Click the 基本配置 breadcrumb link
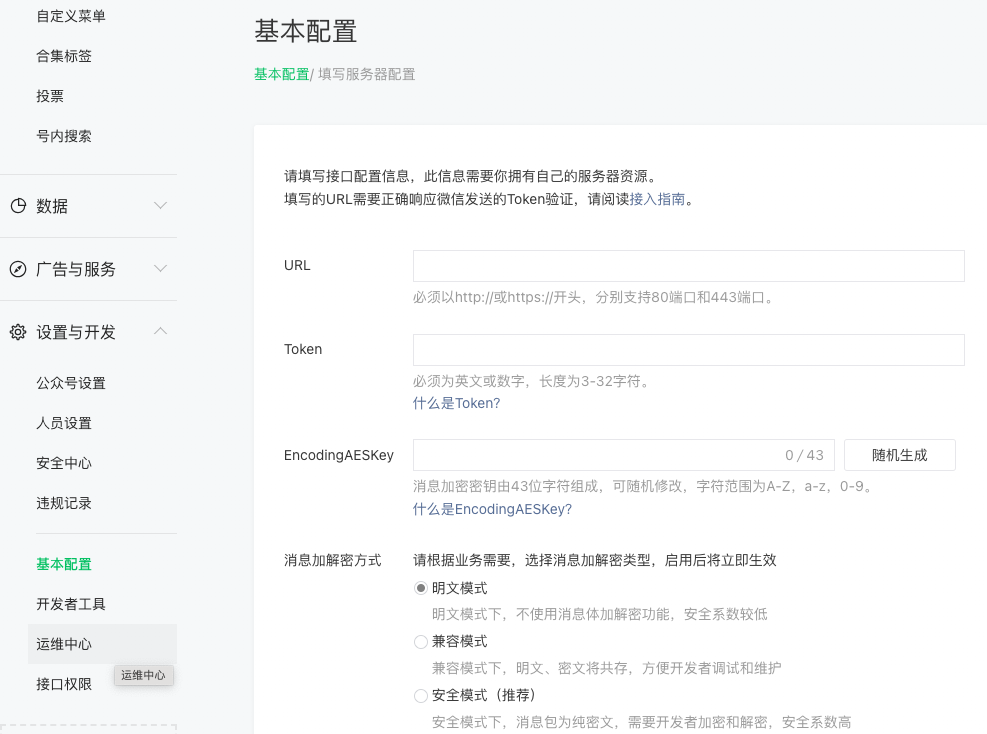Viewport: 987px width, 734px height. pos(281,74)
